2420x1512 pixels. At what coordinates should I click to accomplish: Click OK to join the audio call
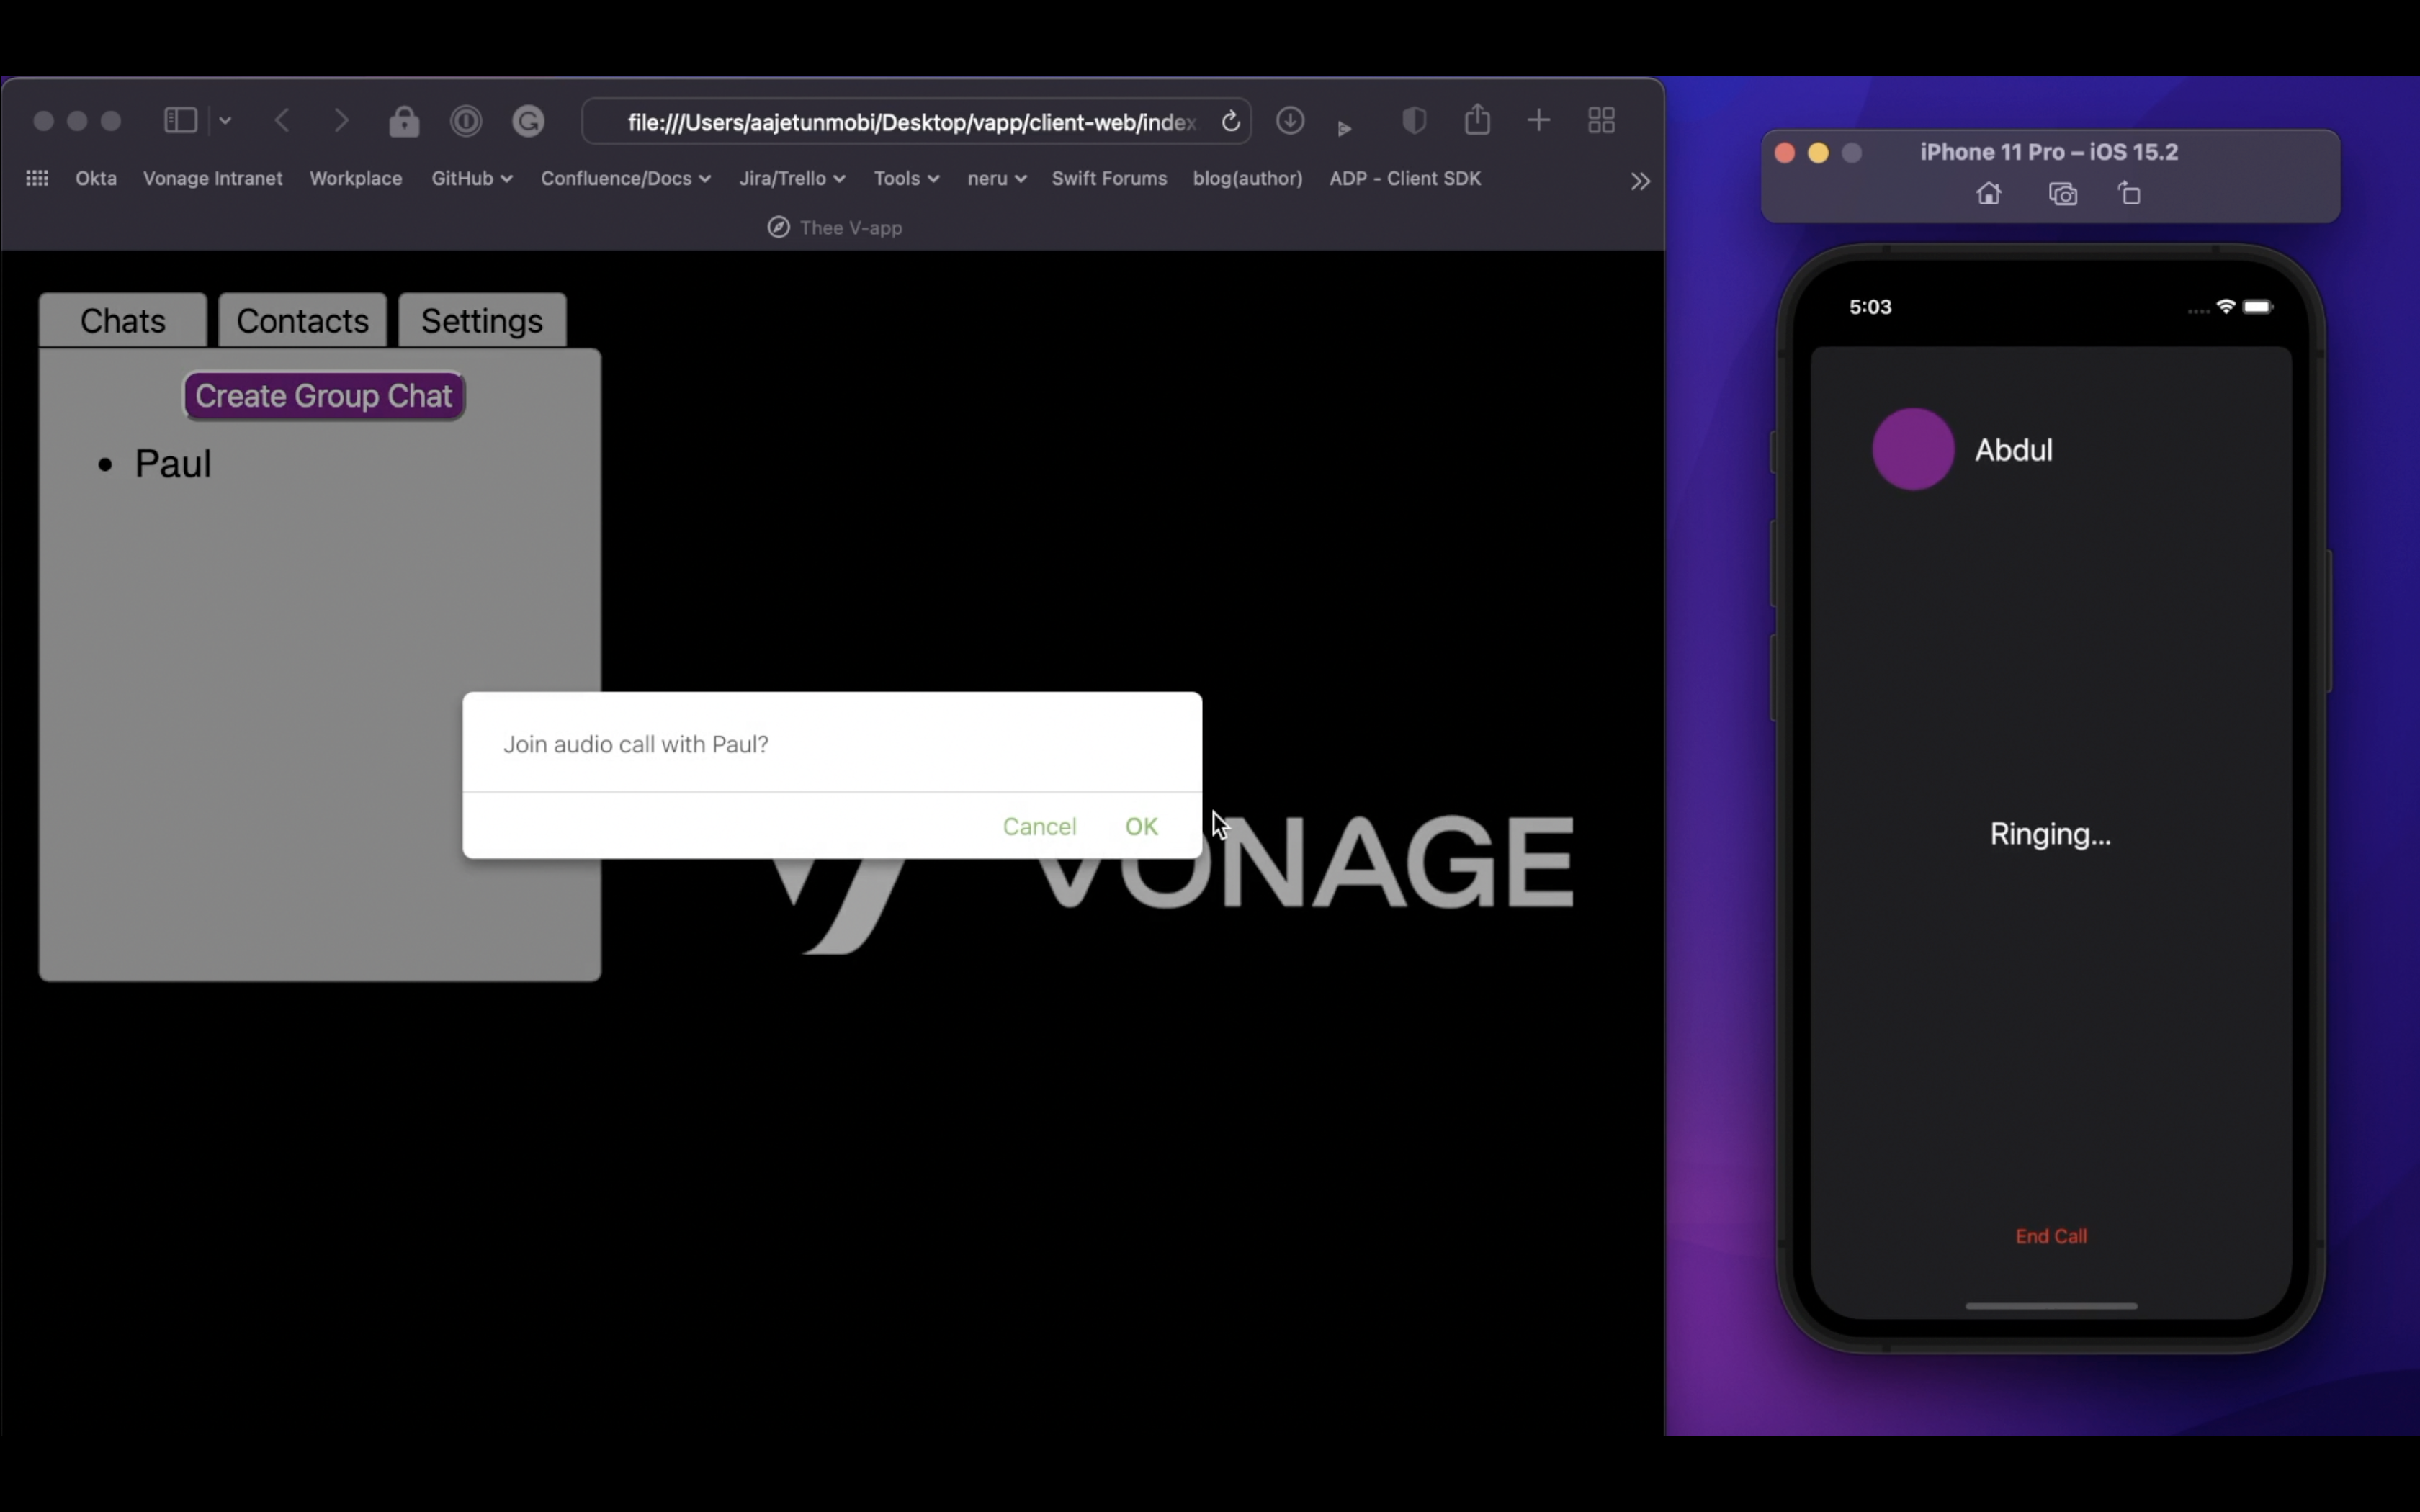pyautogui.click(x=1141, y=827)
